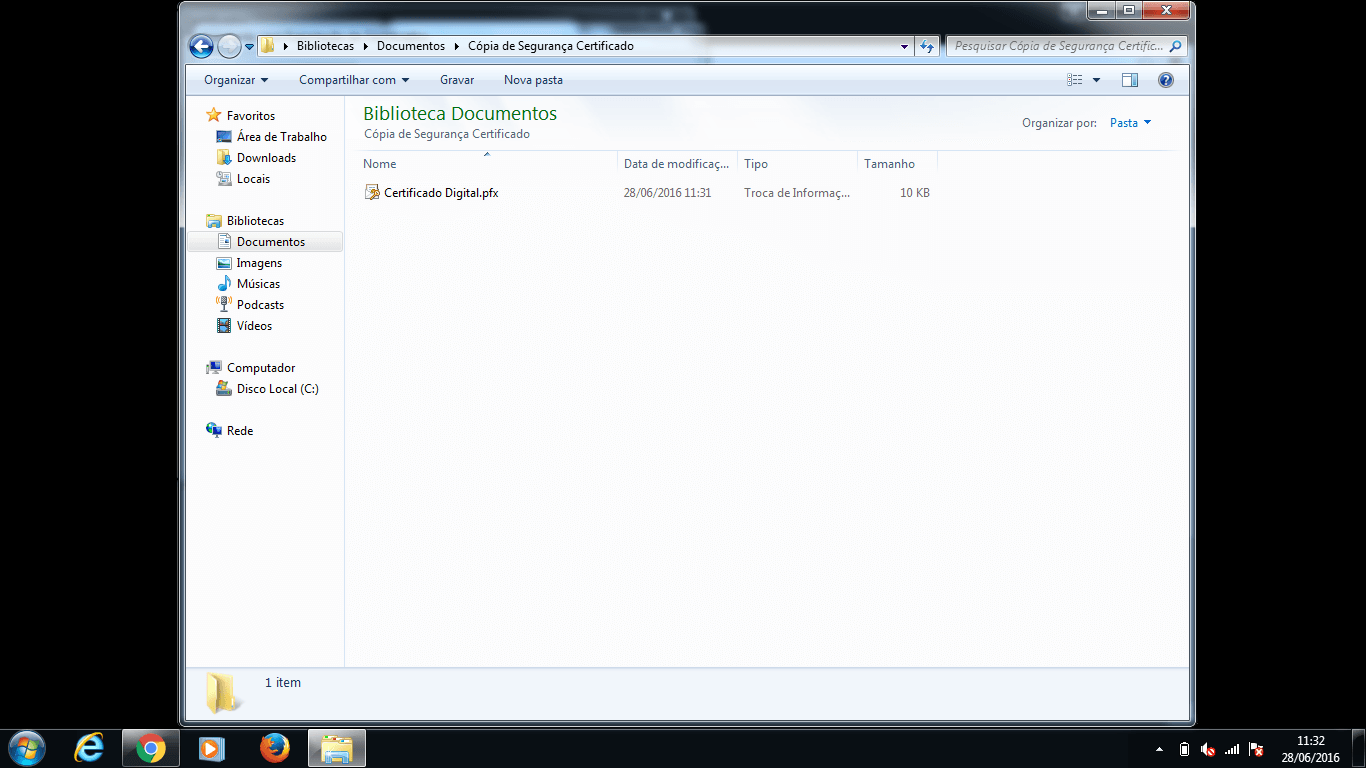Minimize the Explorer window
The width and height of the screenshot is (1366, 768).
click(x=1102, y=10)
